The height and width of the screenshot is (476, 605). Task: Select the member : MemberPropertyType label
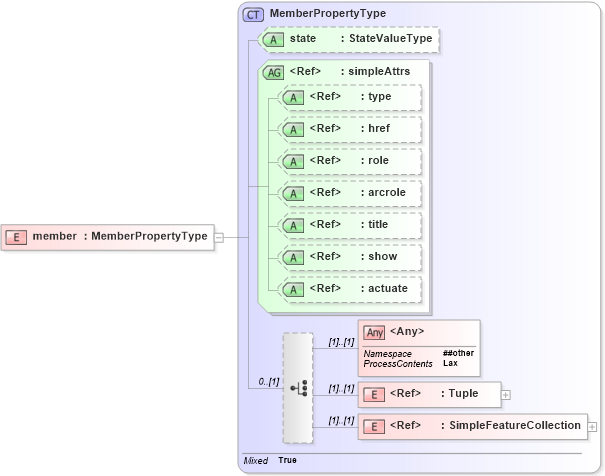(x=120, y=236)
